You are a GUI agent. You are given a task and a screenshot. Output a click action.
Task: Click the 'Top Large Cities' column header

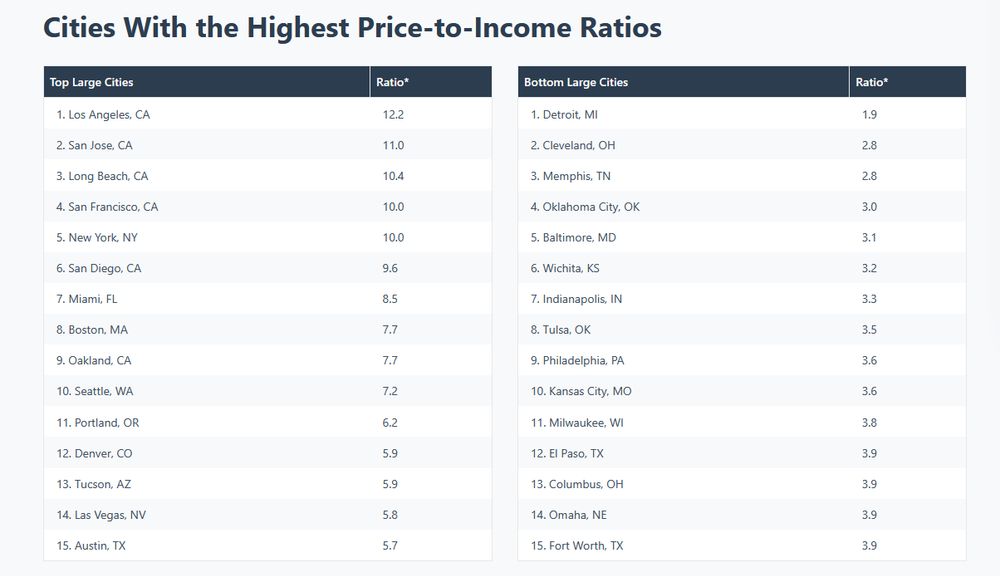click(x=207, y=82)
